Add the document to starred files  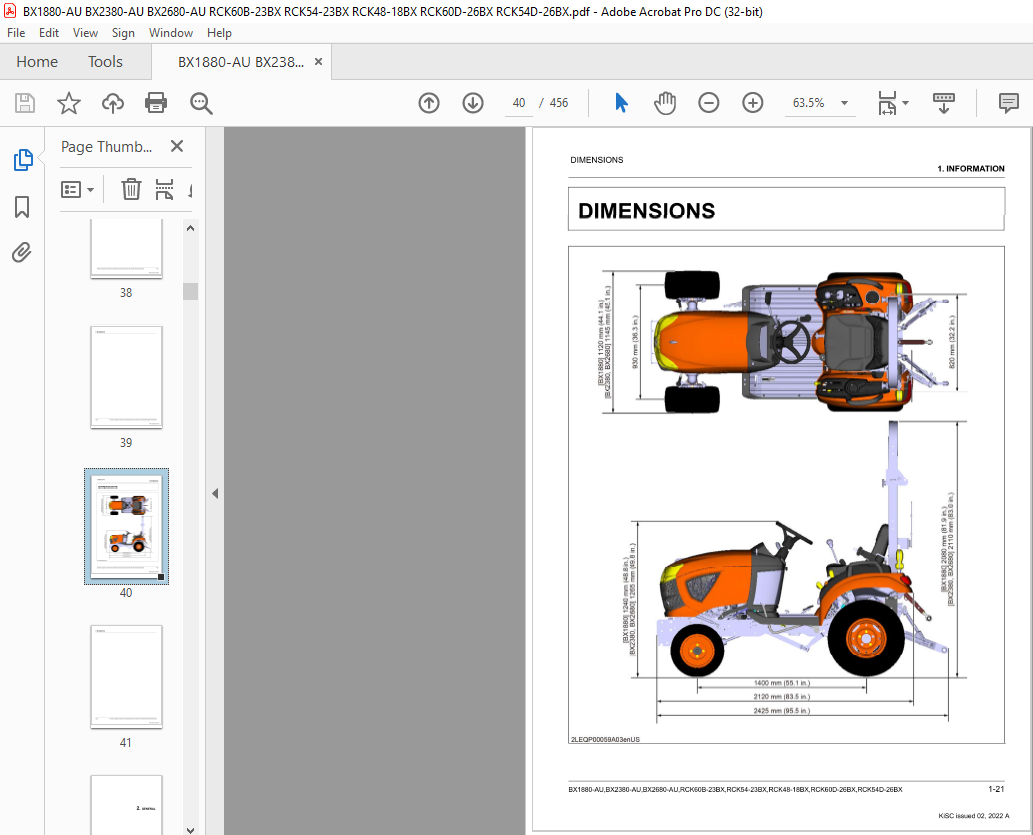click(x=69, y=103)
